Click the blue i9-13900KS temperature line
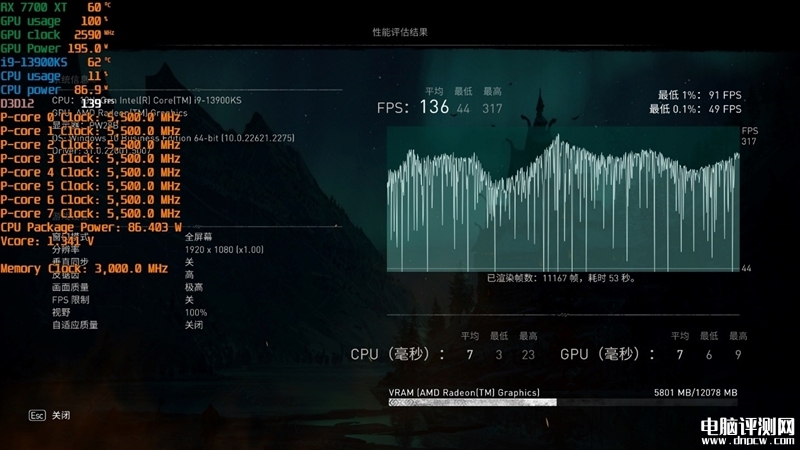This screenshot has height=450, width=800. (x=55, y=62)
